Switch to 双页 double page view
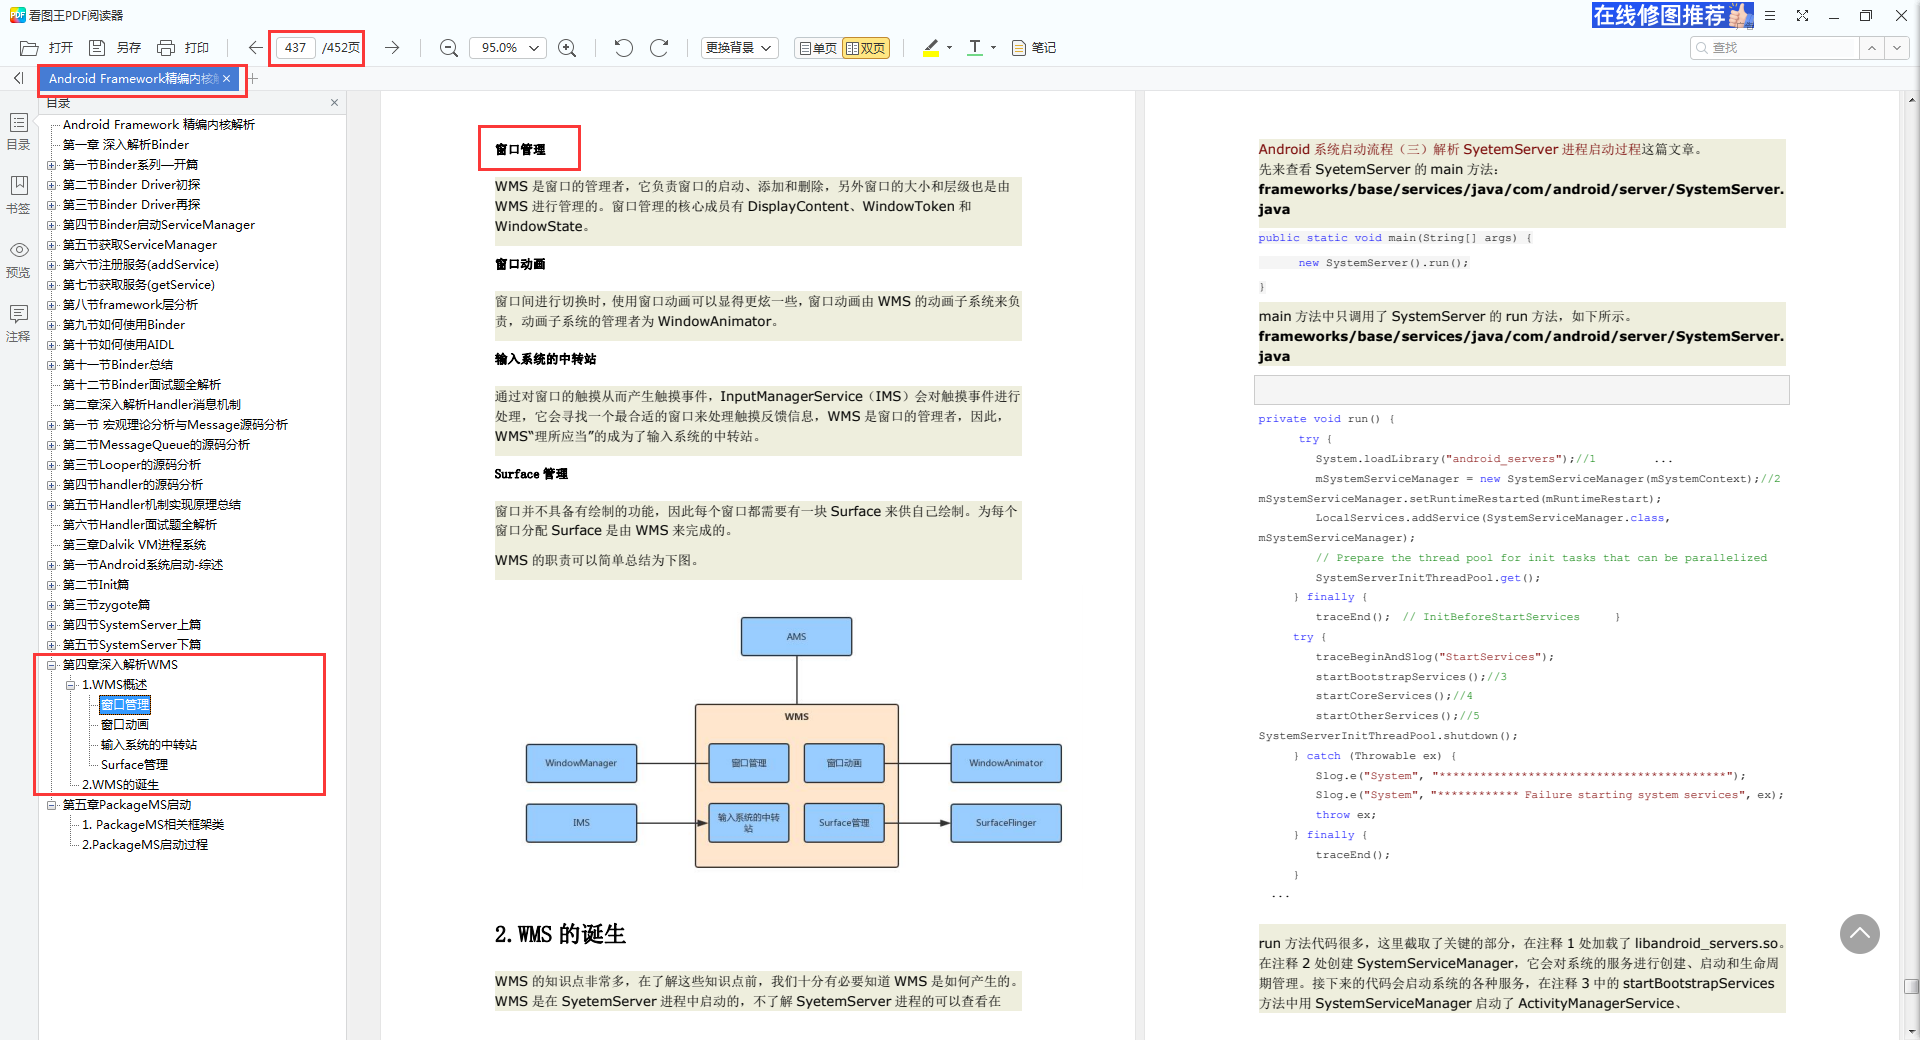This screenshot has width=1920, height=1040. tap(865, 48)
